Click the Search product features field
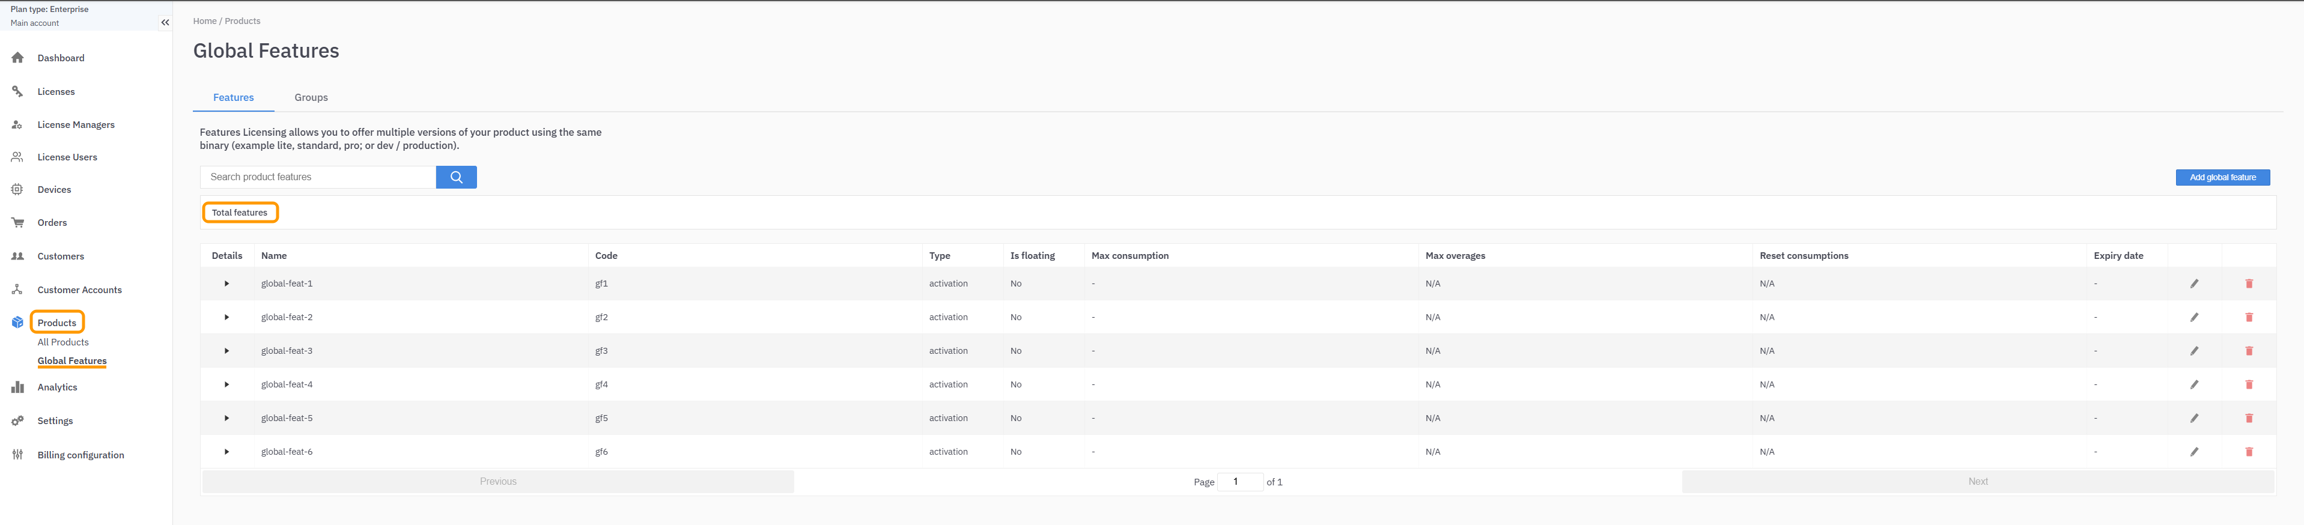The height and width of the screenshot is (525, 2304). tap(318, 177)
